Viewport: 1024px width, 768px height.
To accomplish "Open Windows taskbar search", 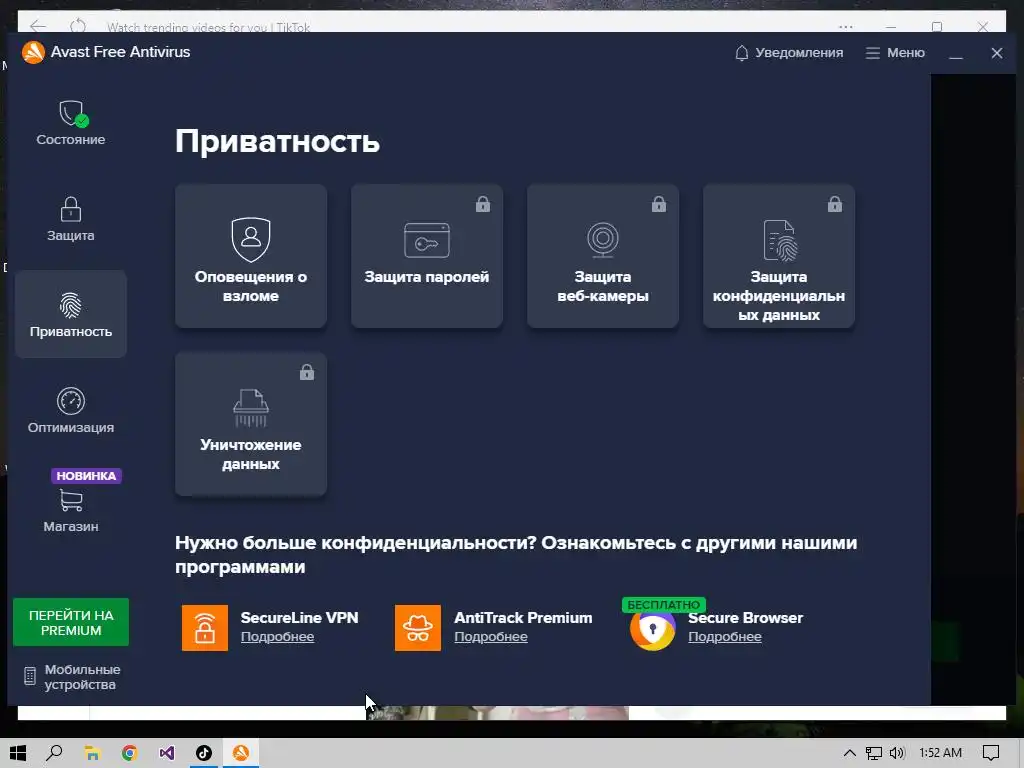I will pos(55,753).
